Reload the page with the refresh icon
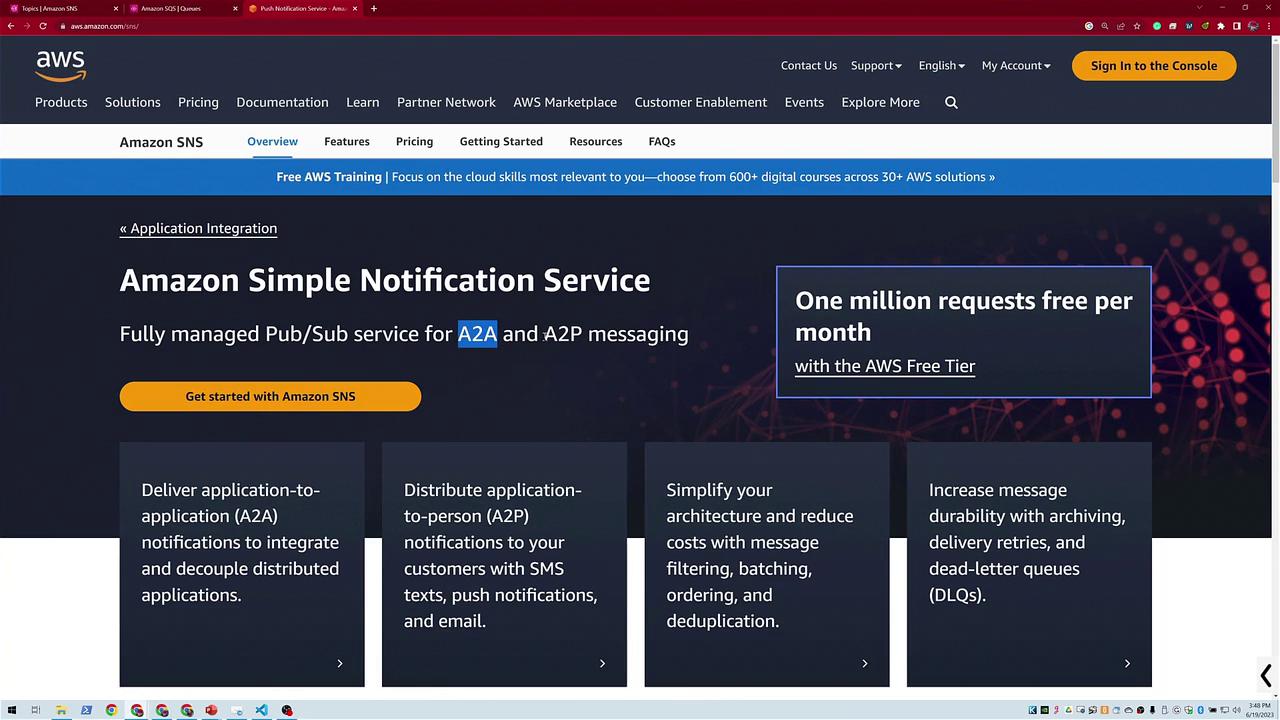This screenshot has width=1280, height=720. coord(43,26)
